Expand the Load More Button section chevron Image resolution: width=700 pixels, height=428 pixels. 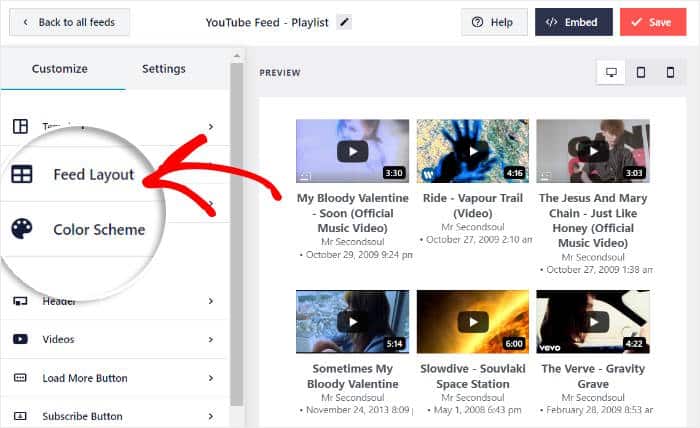211,378
